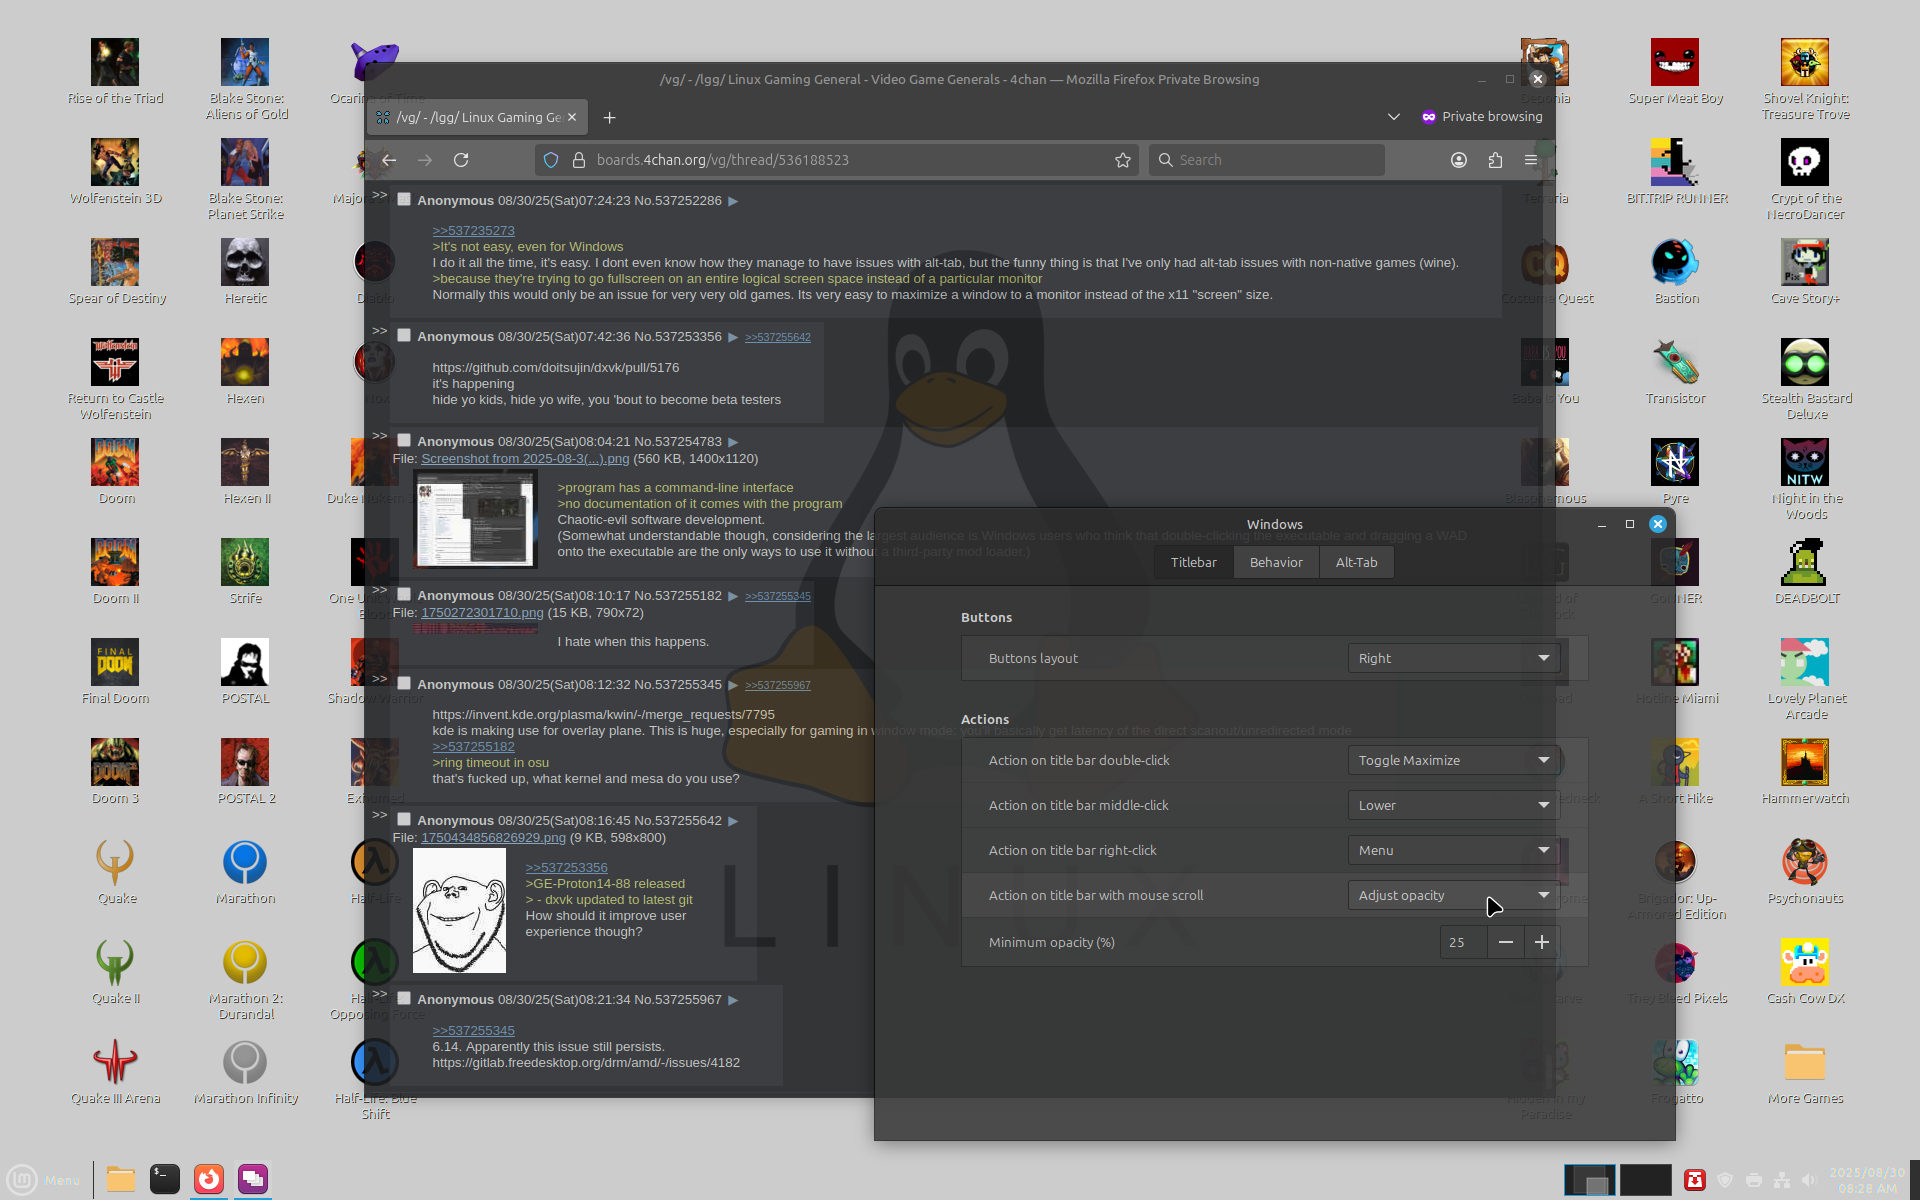Screen dimensions: 1920x1200
Task: Open the Super Meat Boy desktop icon
Action: click(1675, 63)
